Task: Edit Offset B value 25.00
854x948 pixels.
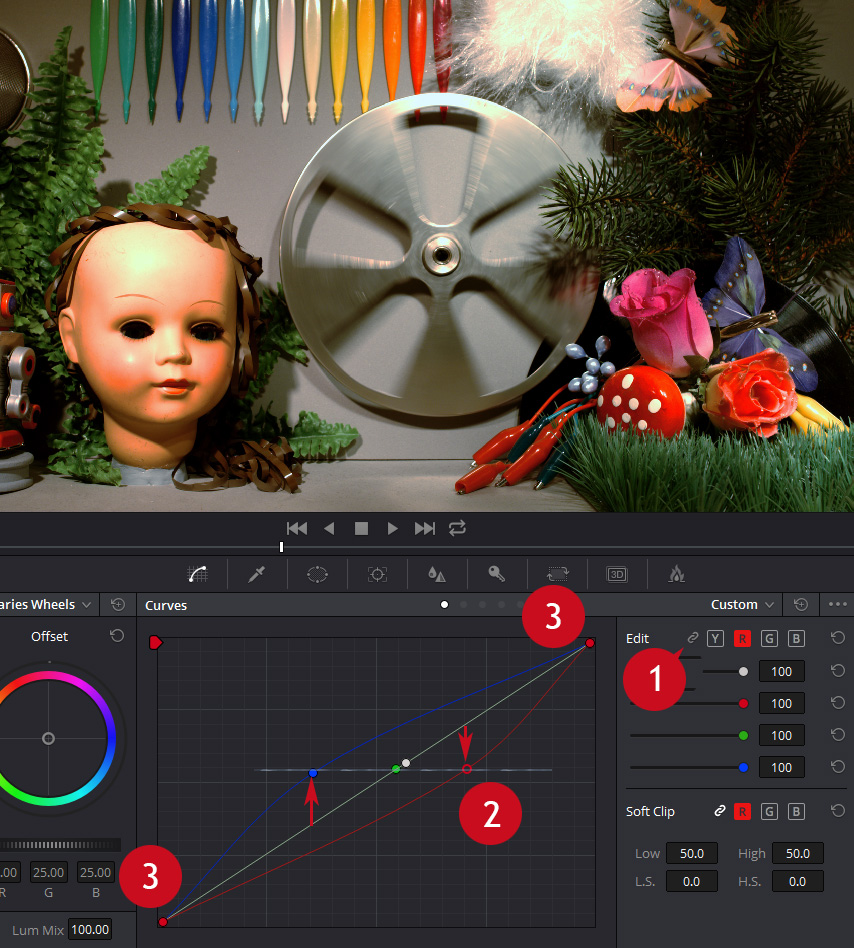Action: [95, 872]
